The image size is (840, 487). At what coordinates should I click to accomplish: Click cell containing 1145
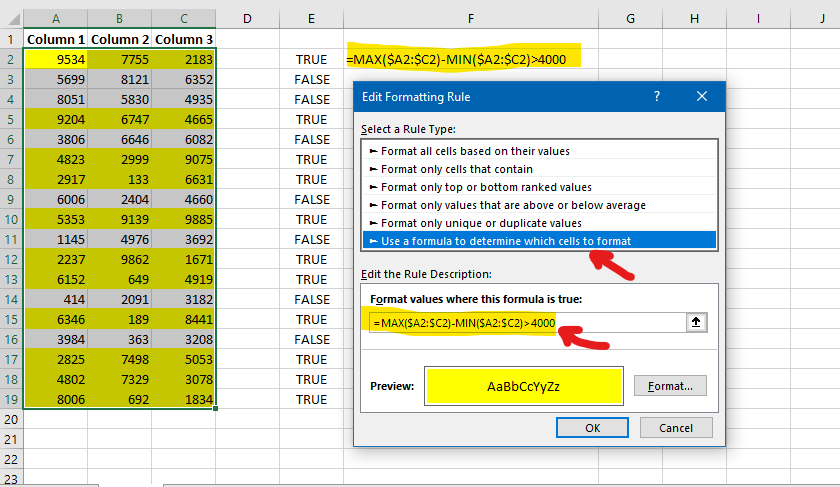56,239
